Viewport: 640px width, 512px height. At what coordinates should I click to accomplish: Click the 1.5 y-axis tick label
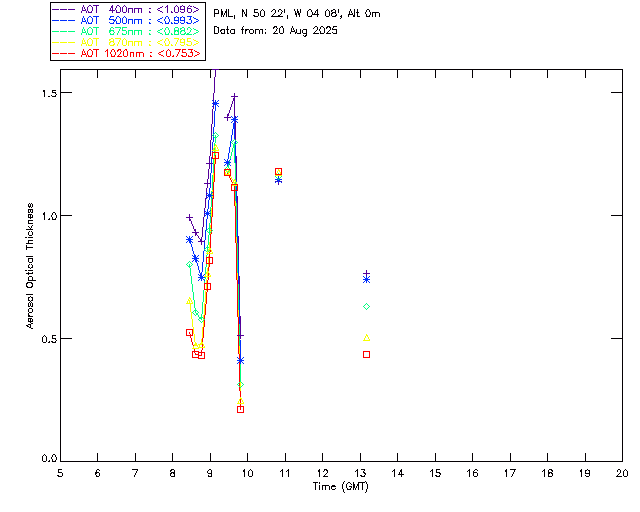pyautogui.click(x=49, y=93)
